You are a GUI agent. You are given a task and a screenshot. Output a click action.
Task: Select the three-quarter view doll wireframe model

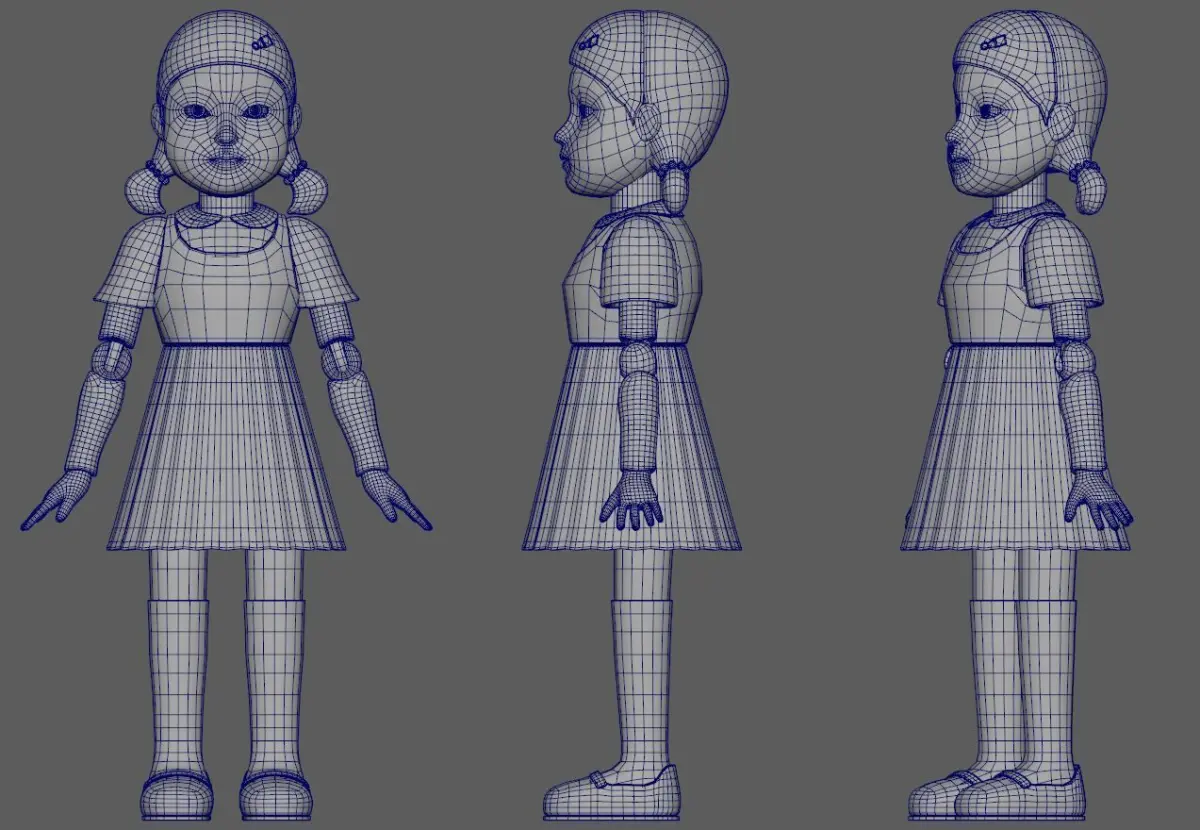click(1017, 416)
